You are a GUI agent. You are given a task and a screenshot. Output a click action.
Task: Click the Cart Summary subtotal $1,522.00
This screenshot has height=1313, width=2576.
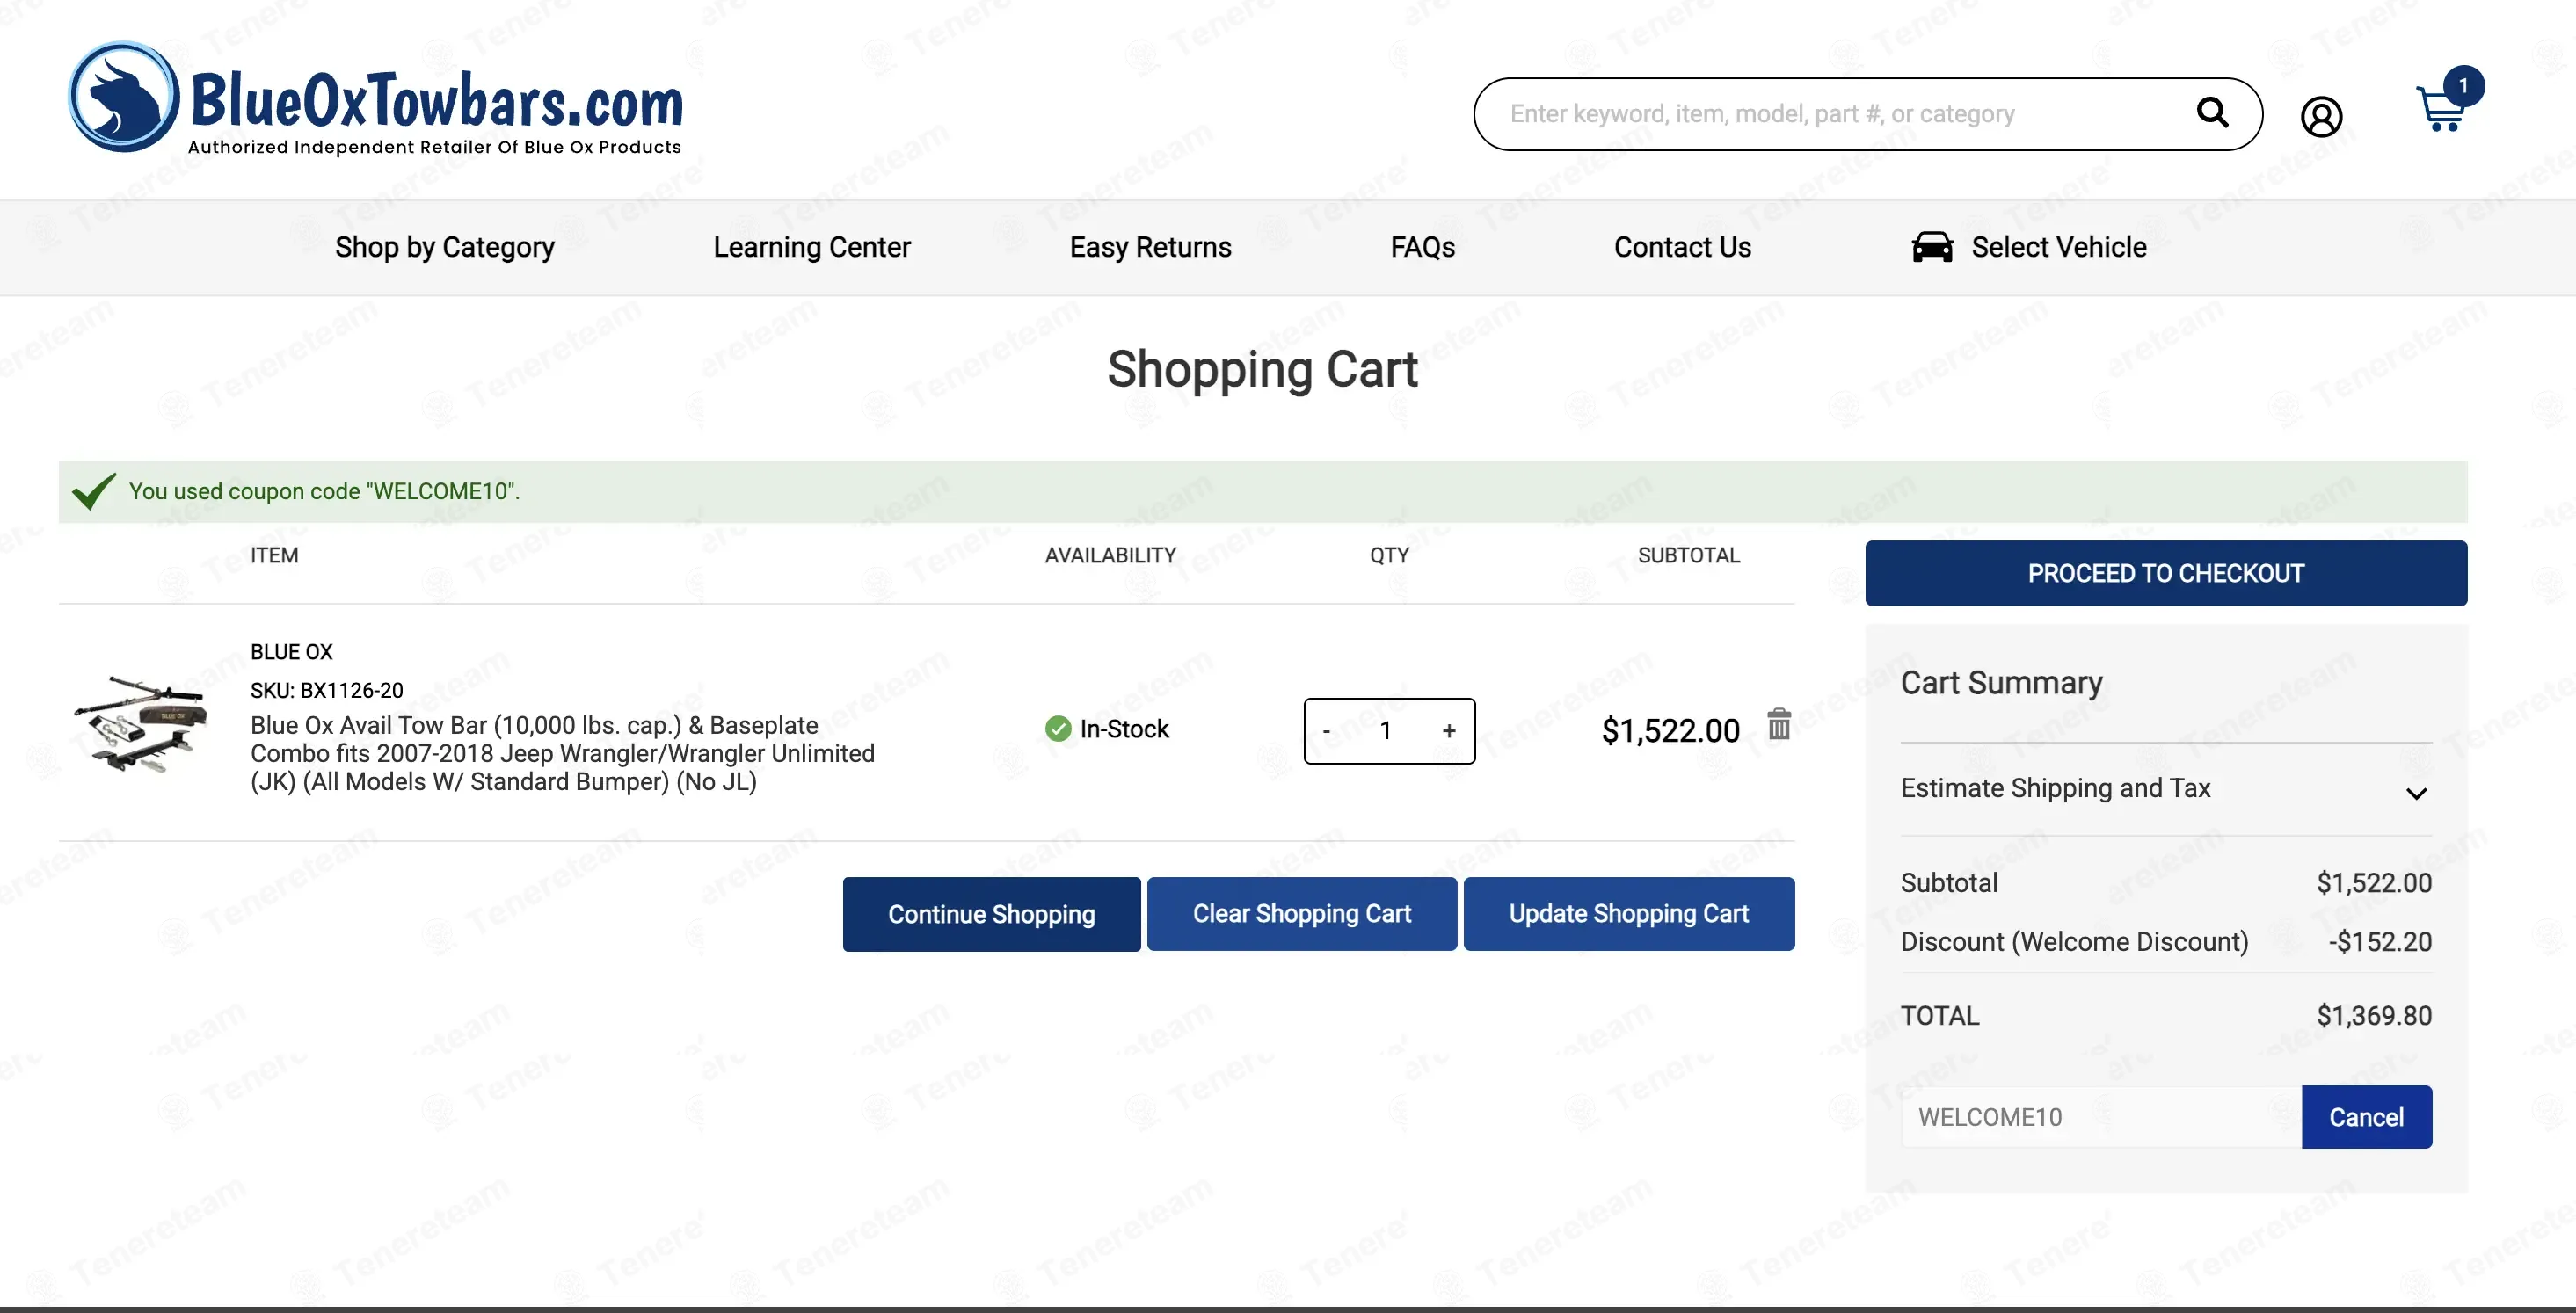tap(2374, 883)
